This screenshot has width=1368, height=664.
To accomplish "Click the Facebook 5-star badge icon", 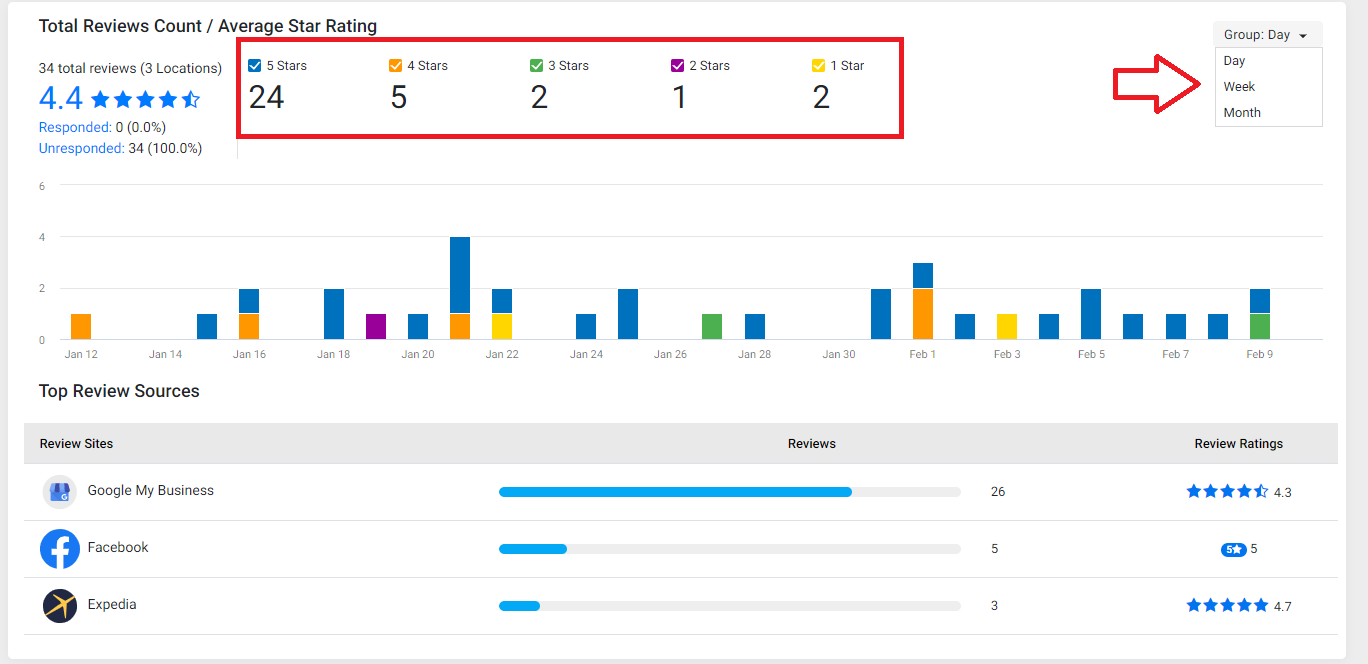I will 1234,549.
